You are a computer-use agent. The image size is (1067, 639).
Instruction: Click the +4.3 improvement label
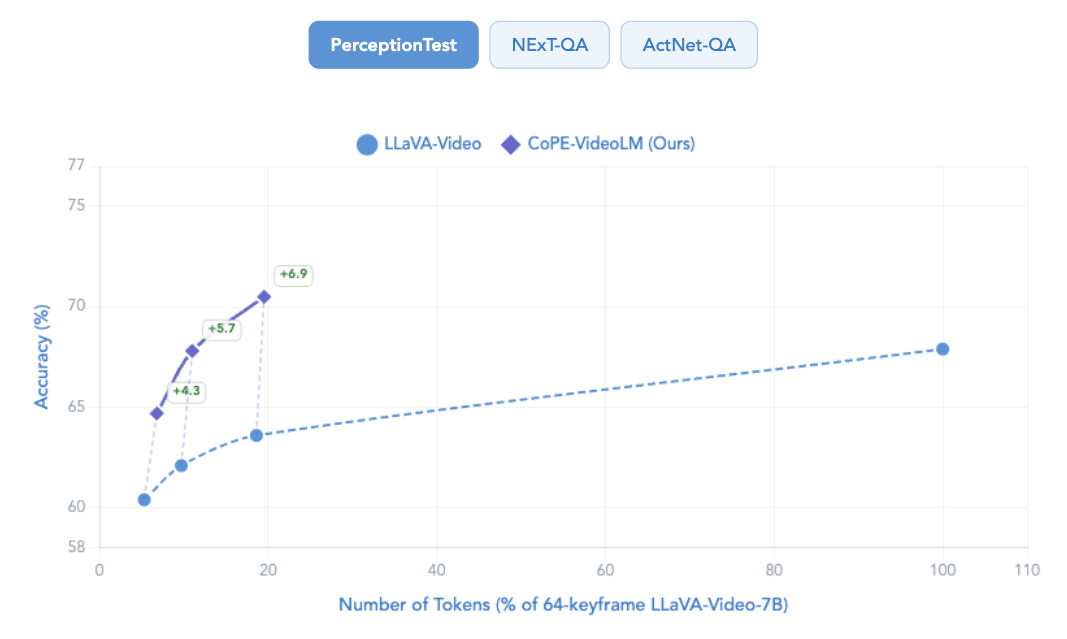click(x=186, y=391)
